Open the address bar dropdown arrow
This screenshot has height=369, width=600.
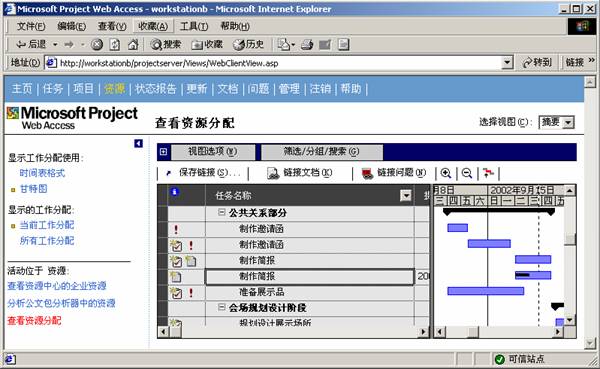pyautogui.click(x=507, y=62)
